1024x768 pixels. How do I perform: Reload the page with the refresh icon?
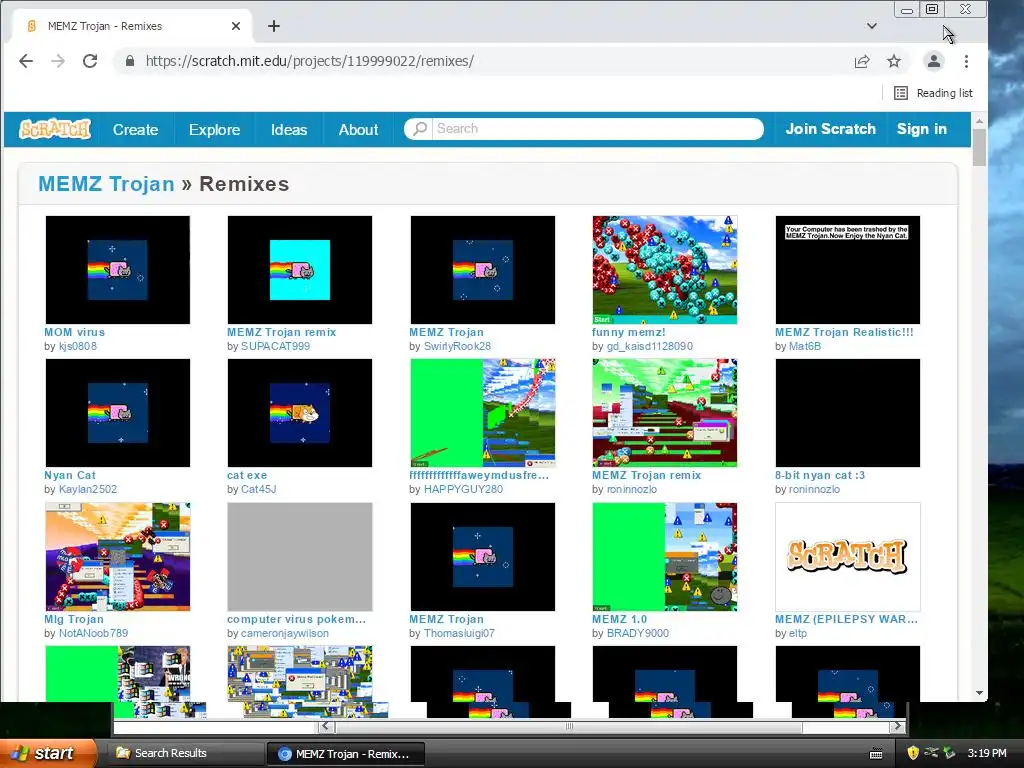pyautogui.click(x=90, y=61)
